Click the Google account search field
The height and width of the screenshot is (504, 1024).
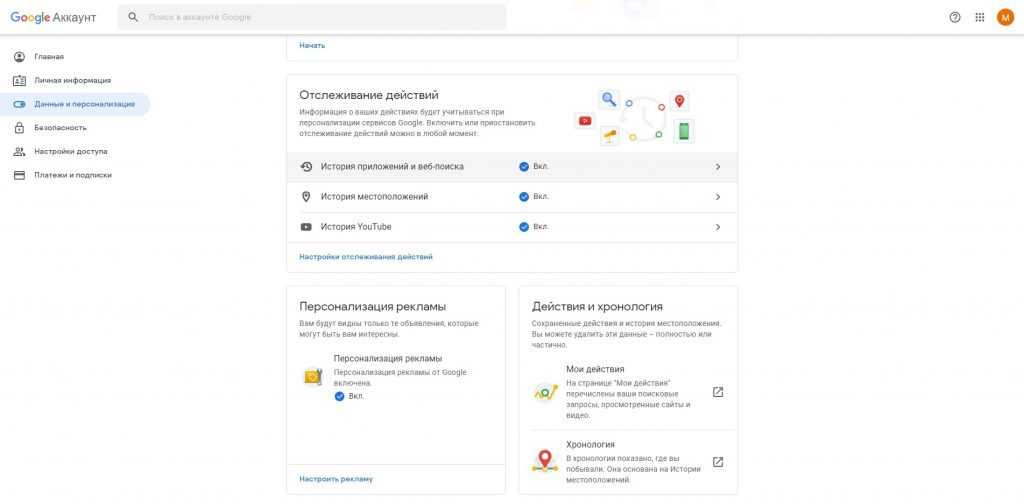(x=320, y=18)
